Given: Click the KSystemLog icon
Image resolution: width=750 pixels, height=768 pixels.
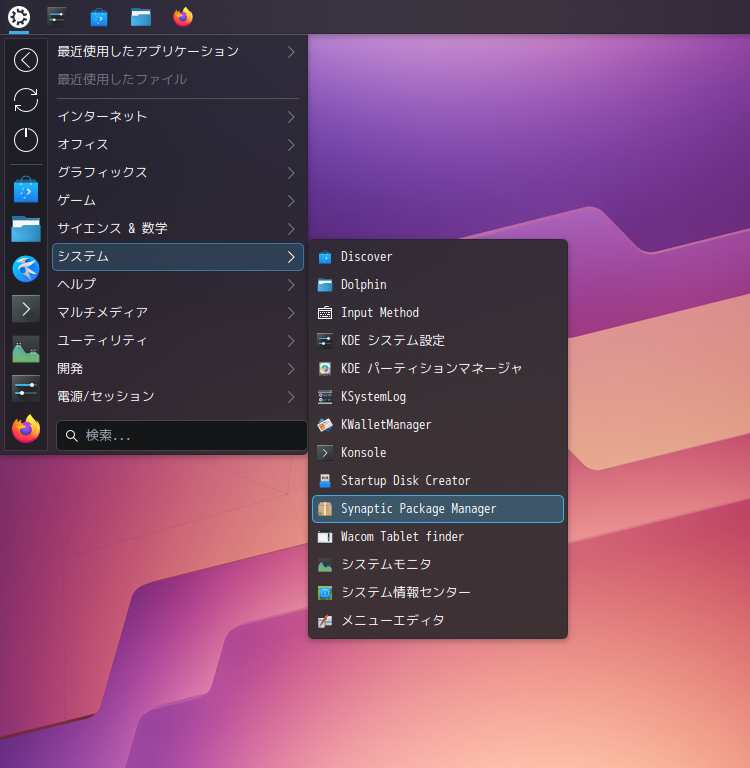Looking at the screenshot, I should 325,397.
